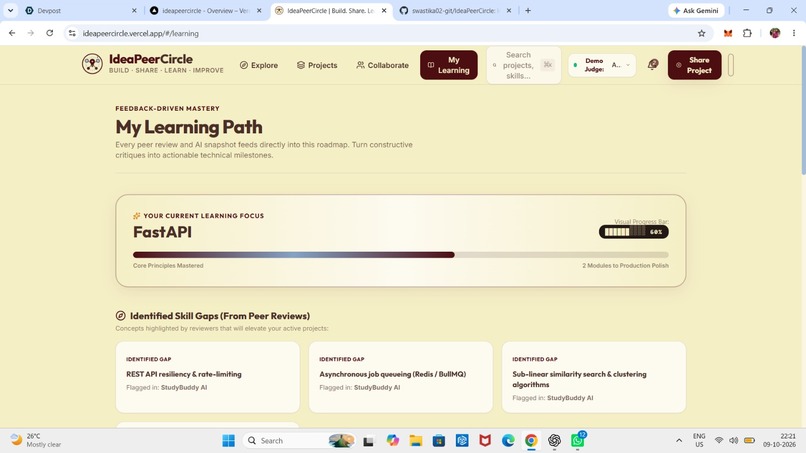Open the MetaMask fox extension
806x453 pixels.
[728, 33]
